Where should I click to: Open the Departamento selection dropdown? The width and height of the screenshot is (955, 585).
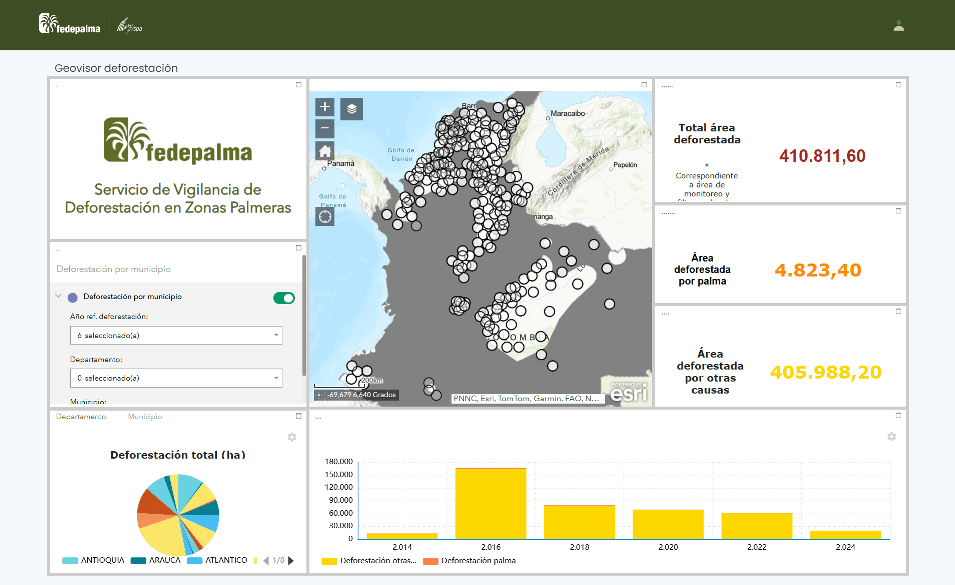(x=176, y=377)
